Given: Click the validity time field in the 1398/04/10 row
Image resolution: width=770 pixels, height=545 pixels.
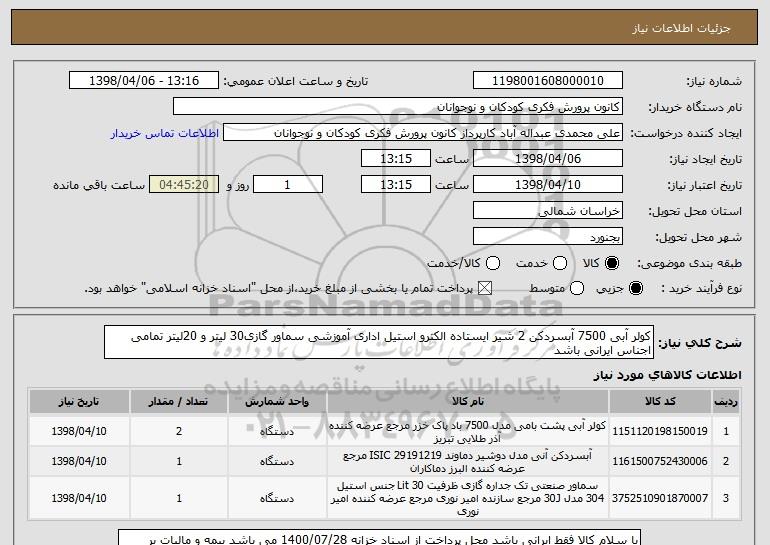Looking at the screenshot, I should point(396,185).
